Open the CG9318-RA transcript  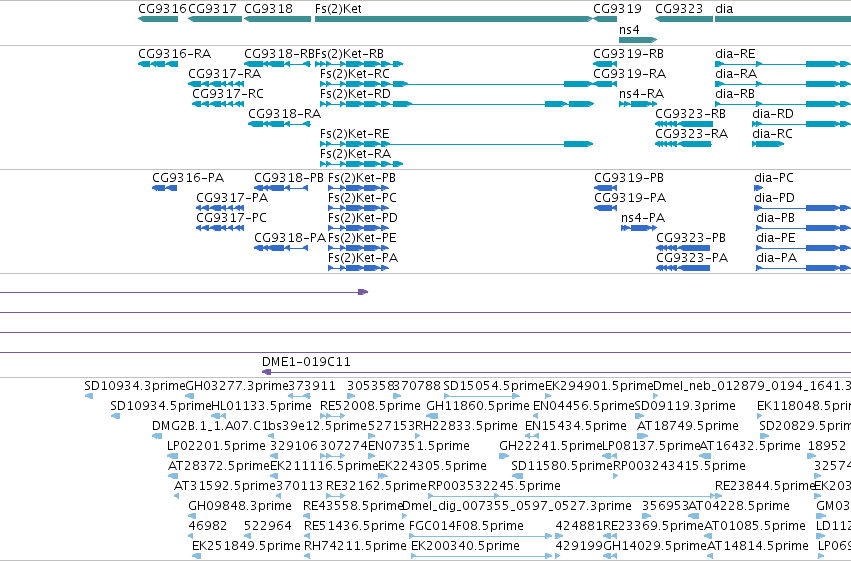[280, 124]
